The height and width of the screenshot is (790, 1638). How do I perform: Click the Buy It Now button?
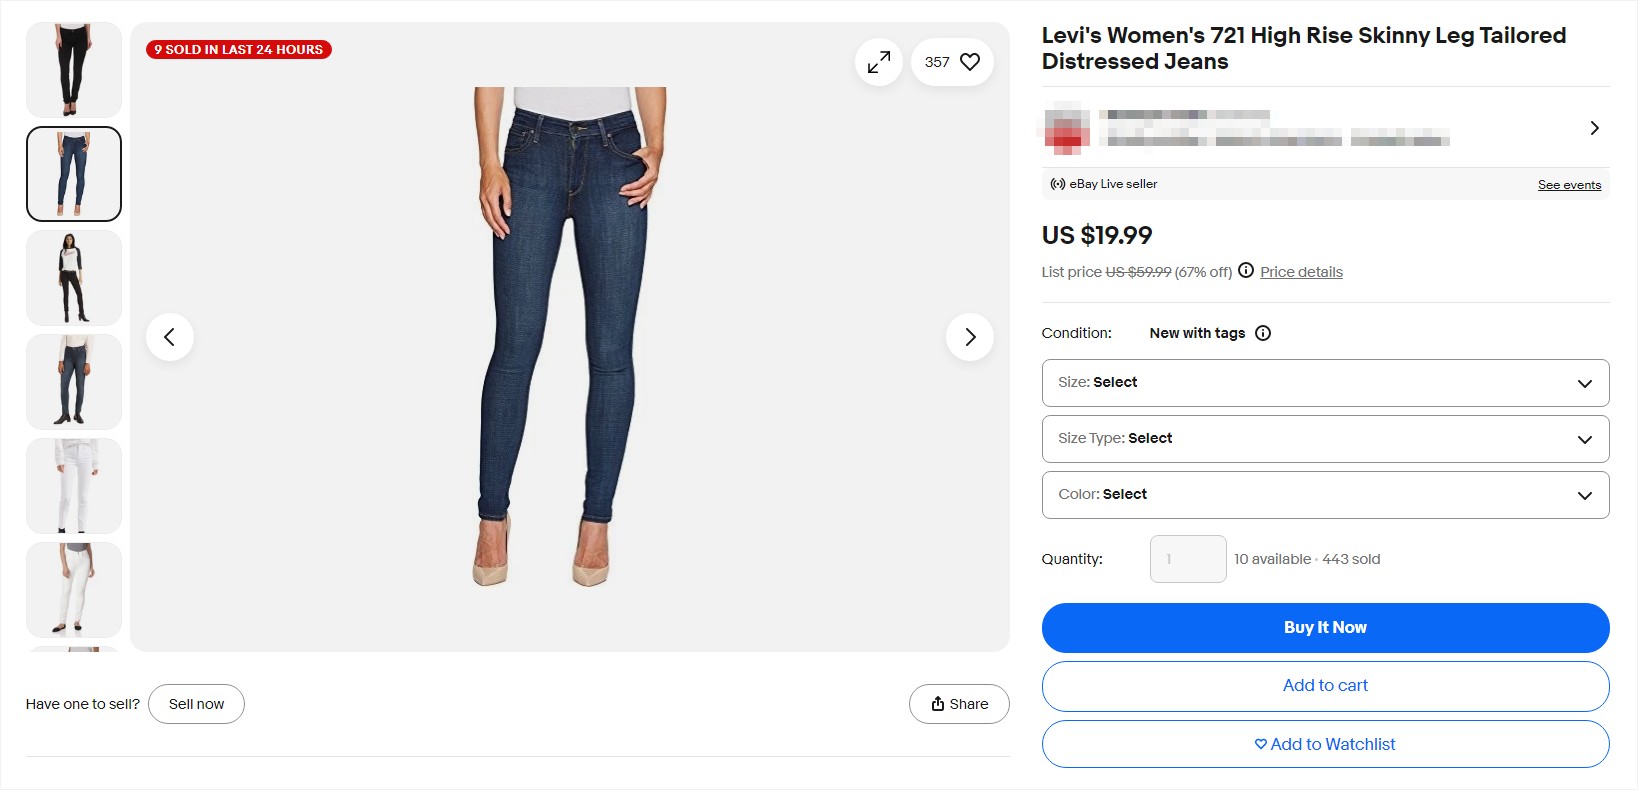tap(1324, 627)
